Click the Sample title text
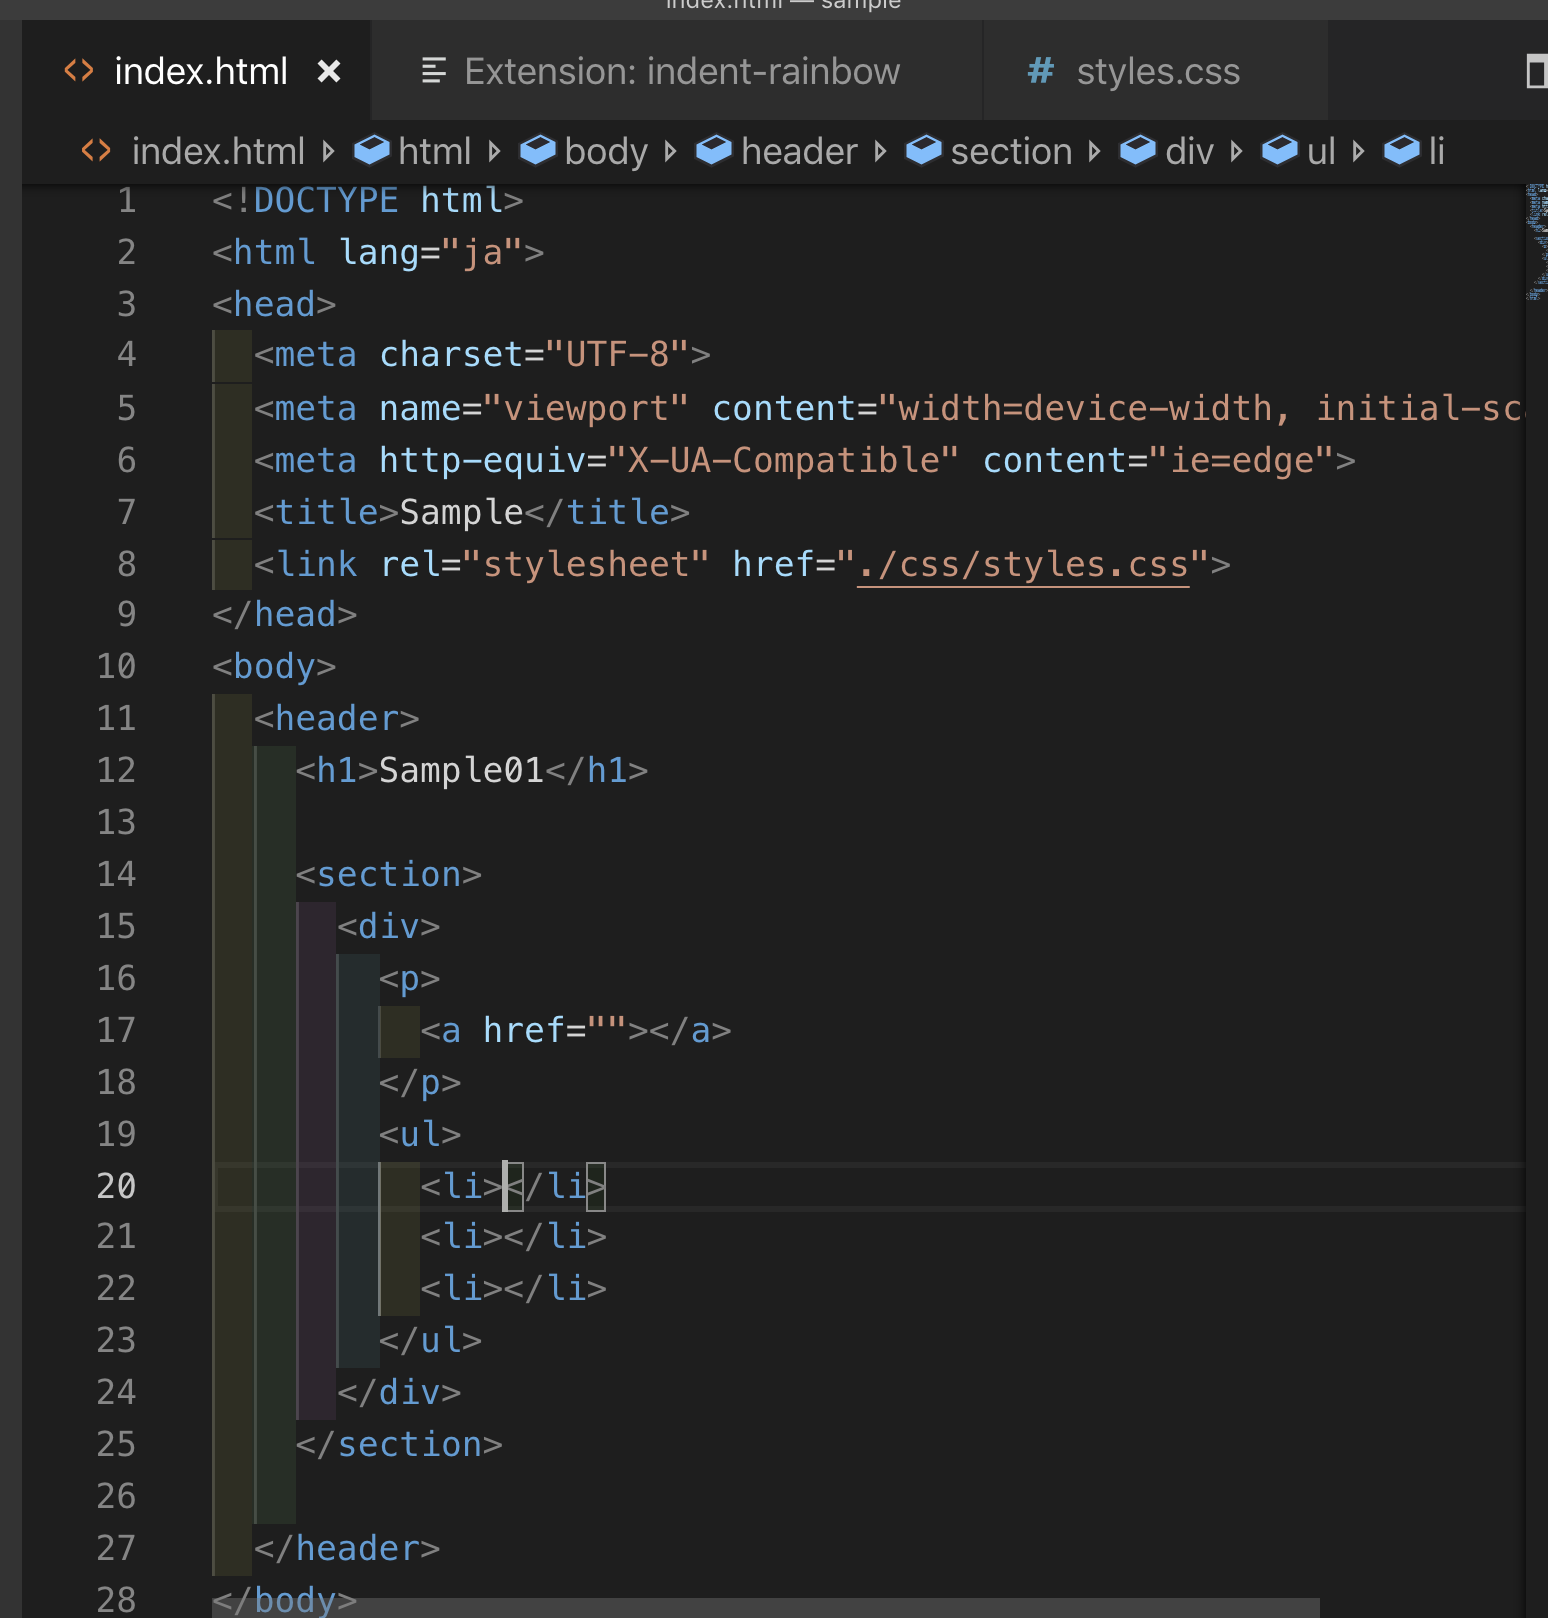The width and height of the screenshot is (1548, 1618). (x=461, y=512)
